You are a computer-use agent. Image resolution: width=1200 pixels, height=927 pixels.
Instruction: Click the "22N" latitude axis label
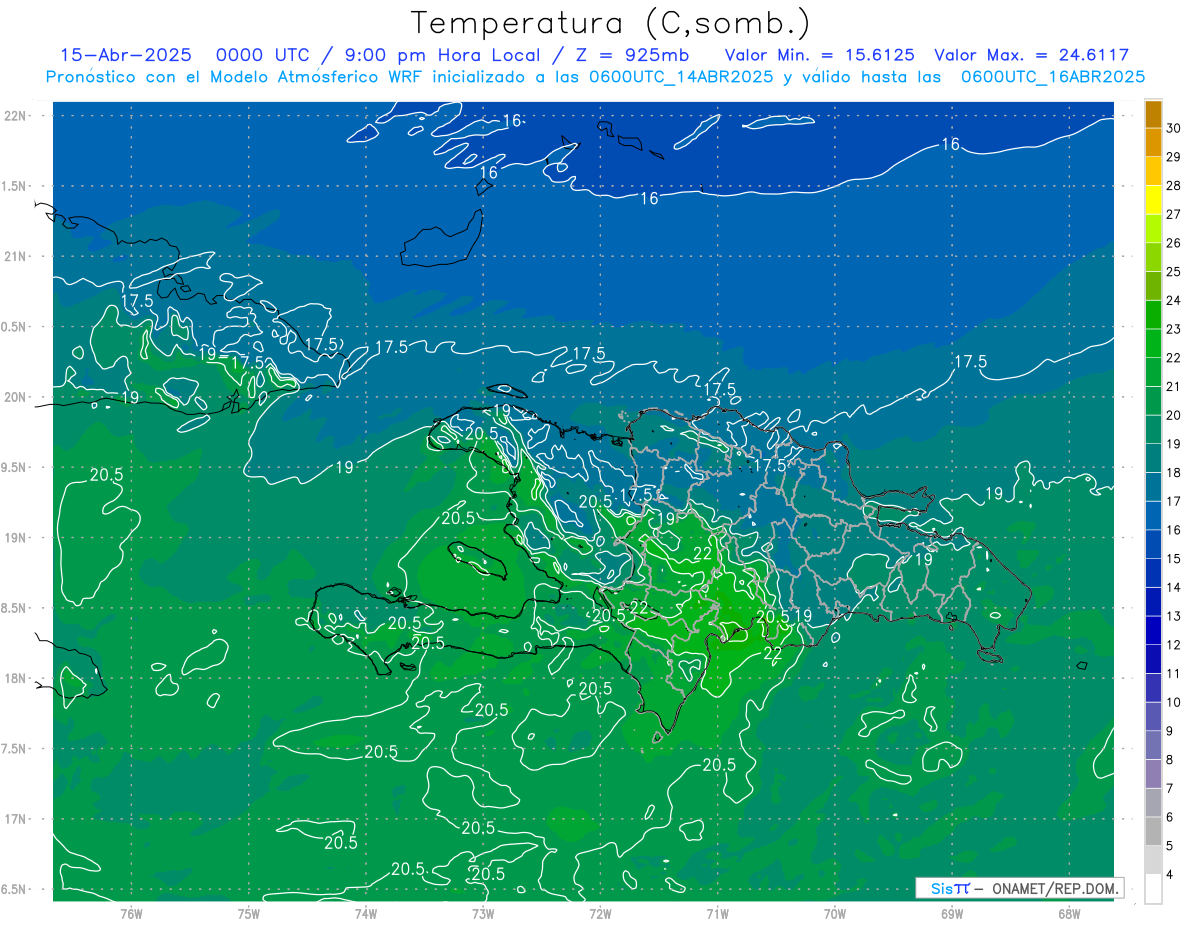[x=16, y=116]
